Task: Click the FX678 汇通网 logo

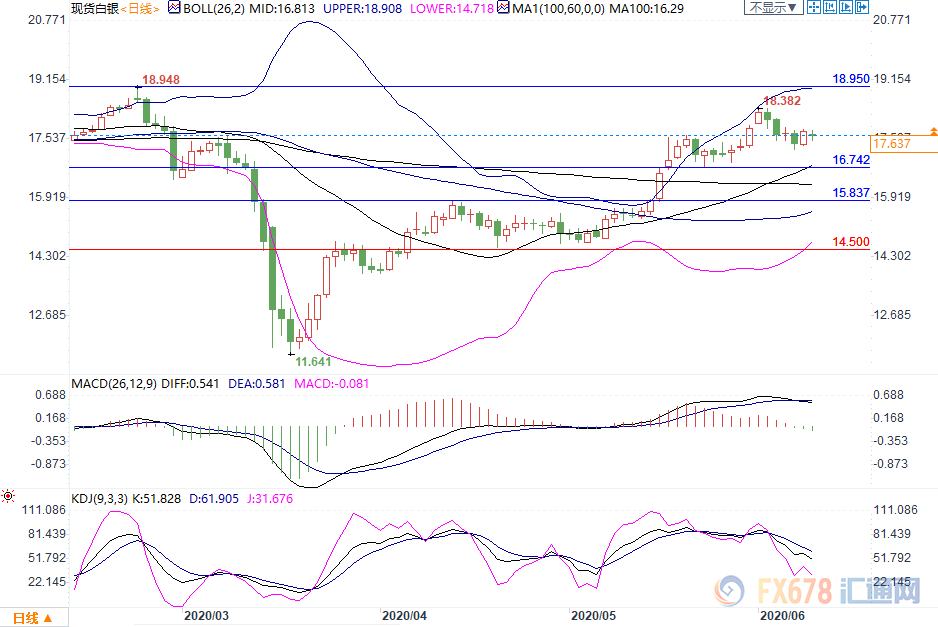Action: click(x=822, y=592)
